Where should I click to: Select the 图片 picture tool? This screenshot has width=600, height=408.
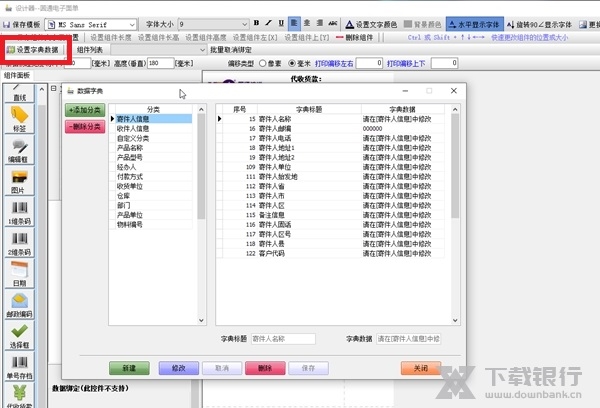[x=20, y=181]
